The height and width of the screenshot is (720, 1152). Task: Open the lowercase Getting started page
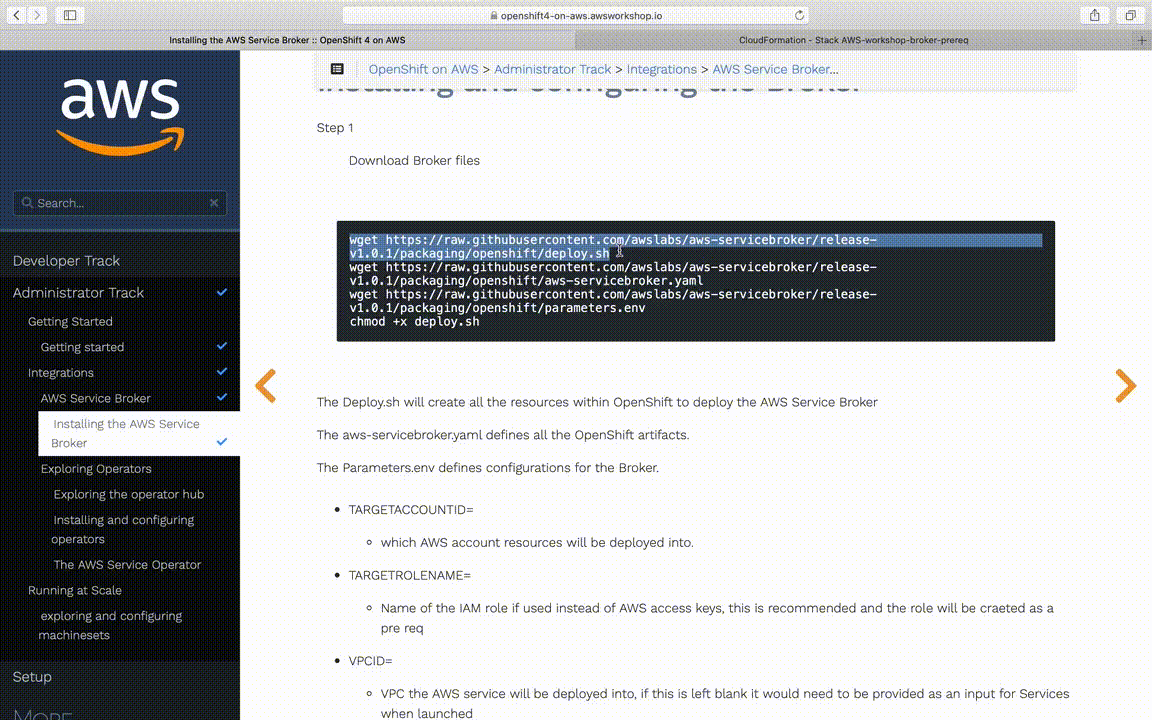82,347
